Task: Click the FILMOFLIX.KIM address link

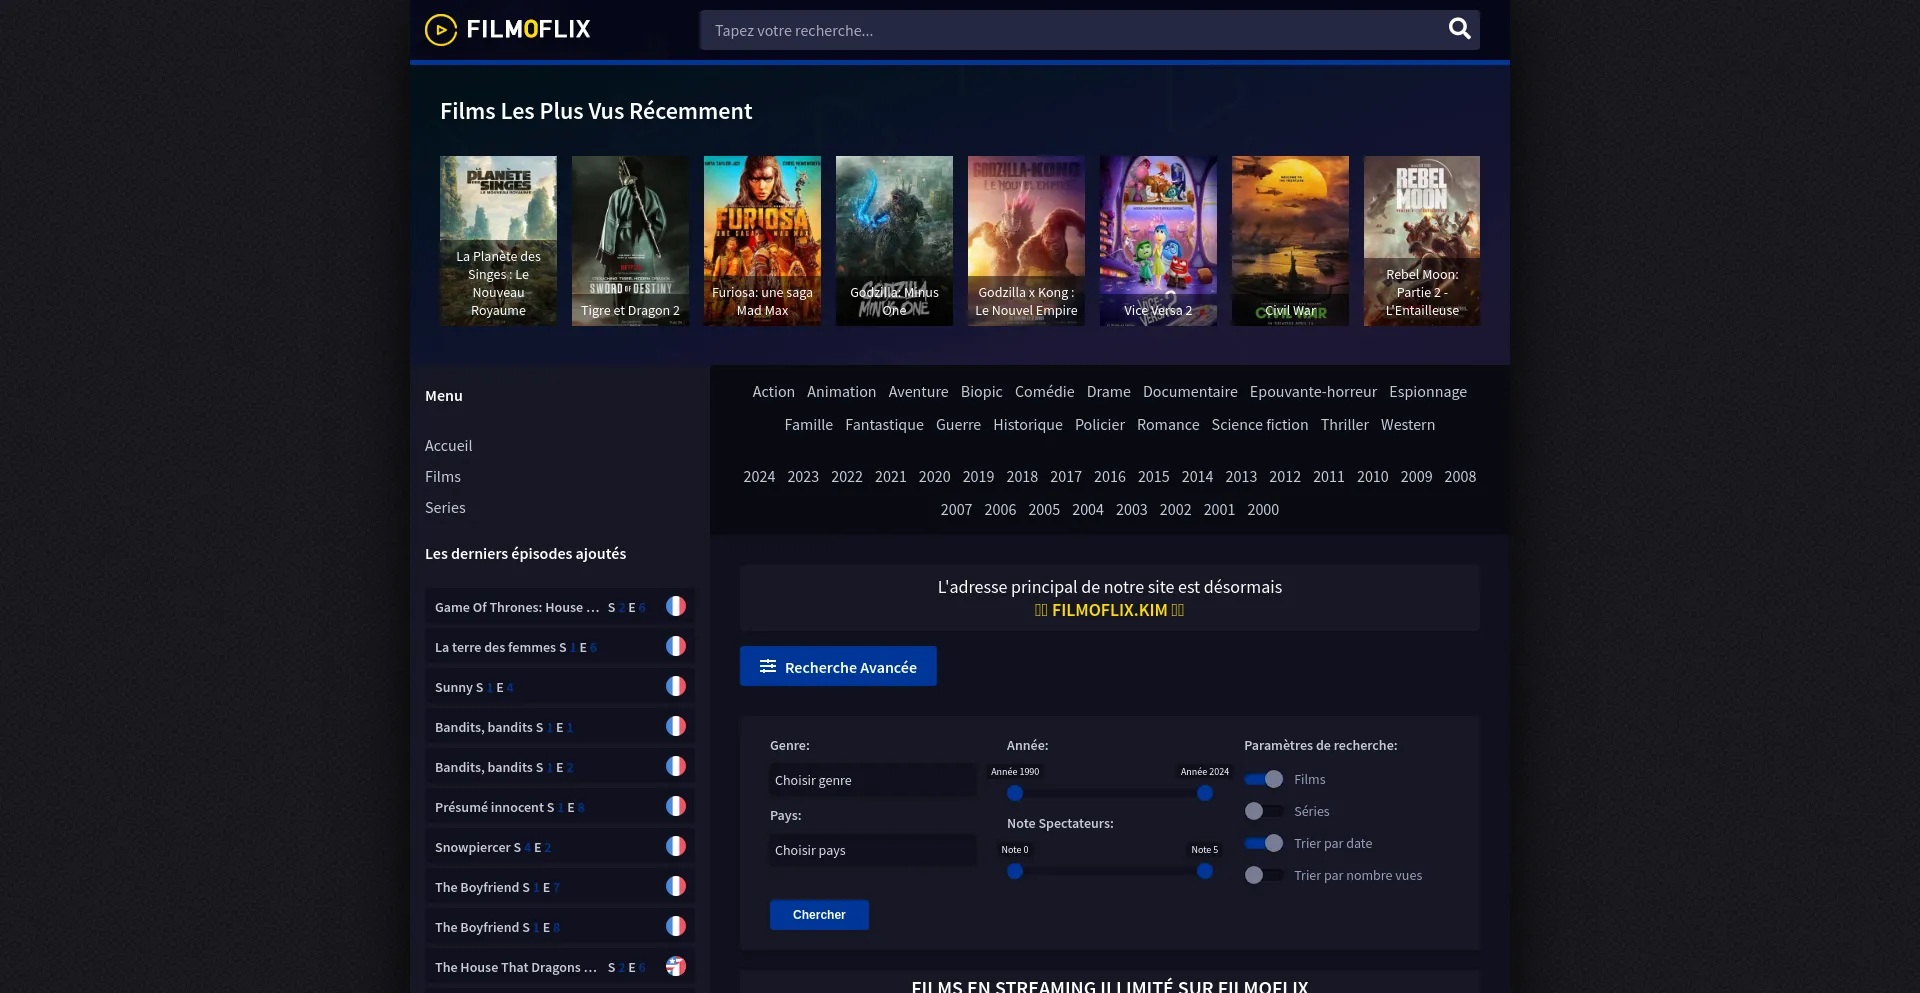Action: click(1109, 609)
